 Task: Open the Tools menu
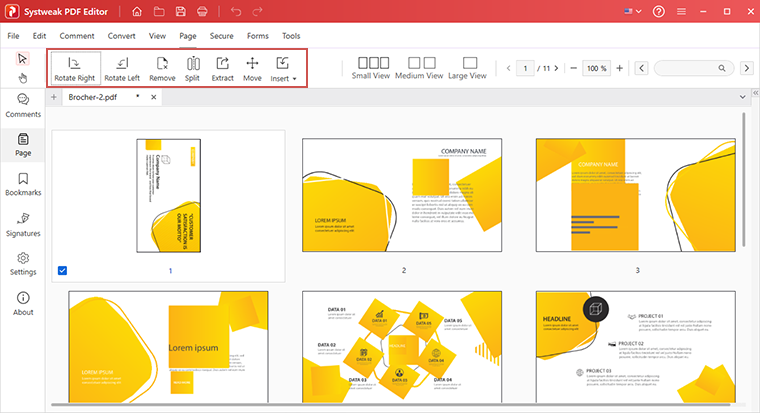point(291,36)
